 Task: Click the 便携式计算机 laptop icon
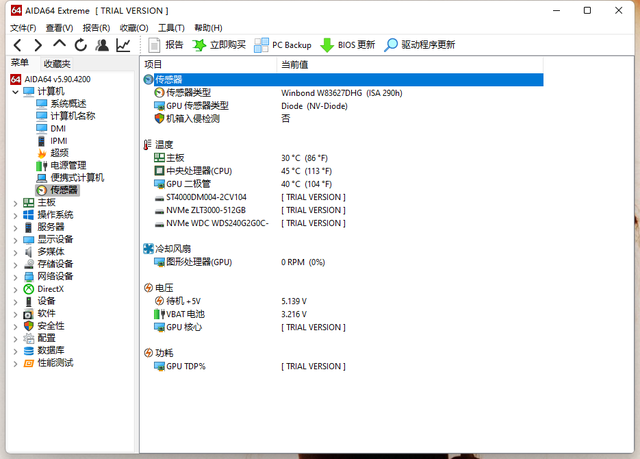(x=41, y=178)
